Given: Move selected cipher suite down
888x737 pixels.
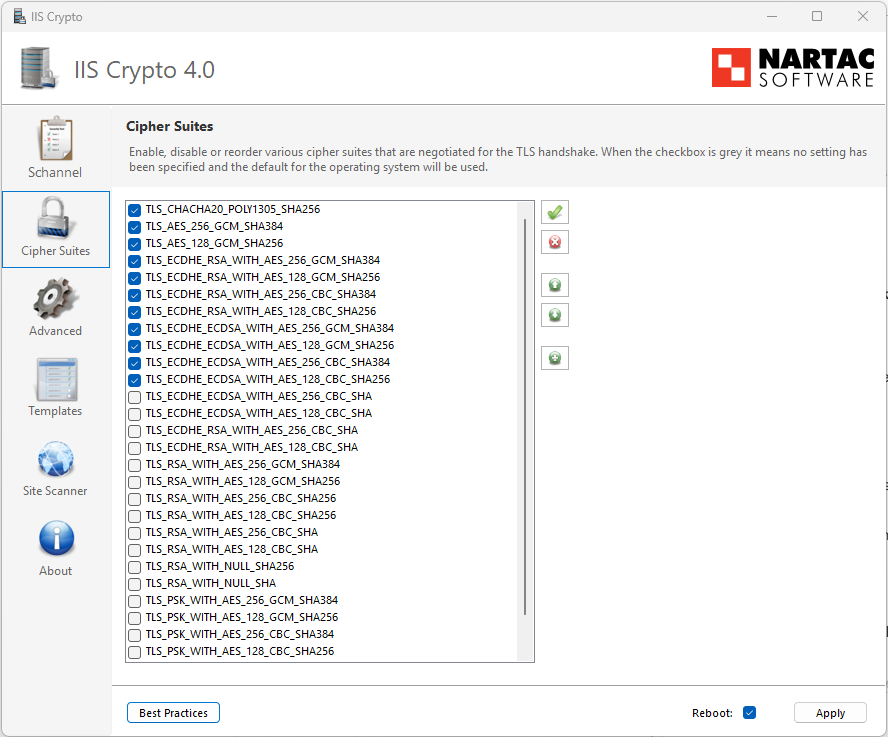Looking at the screenshot, I should (554, 315).
